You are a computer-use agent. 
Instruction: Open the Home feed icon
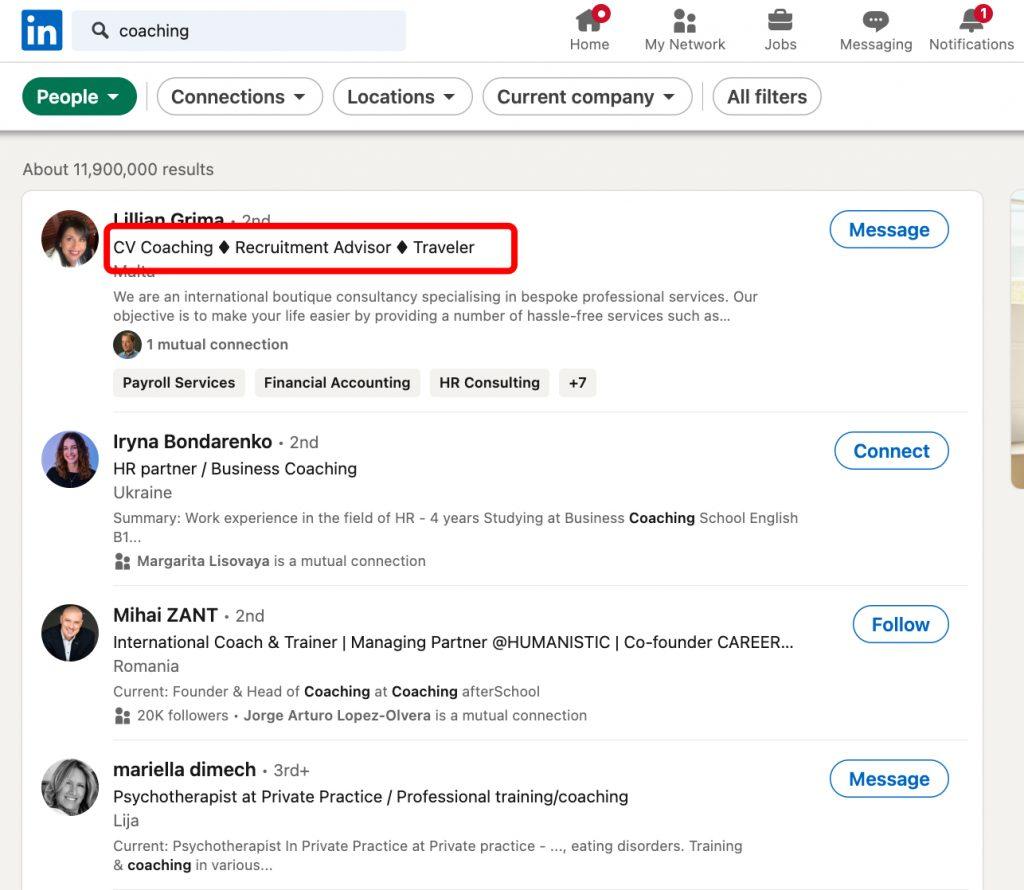click(589, 20)
